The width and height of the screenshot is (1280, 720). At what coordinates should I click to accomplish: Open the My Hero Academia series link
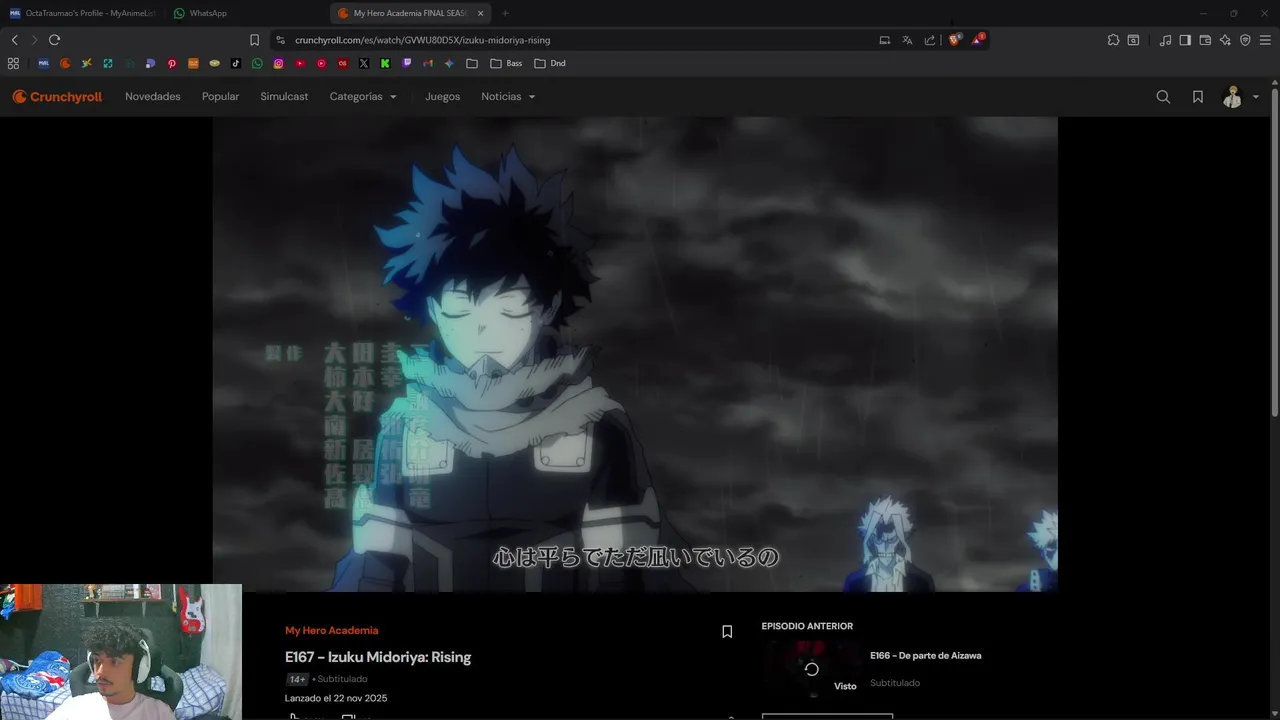coord(331,631)
